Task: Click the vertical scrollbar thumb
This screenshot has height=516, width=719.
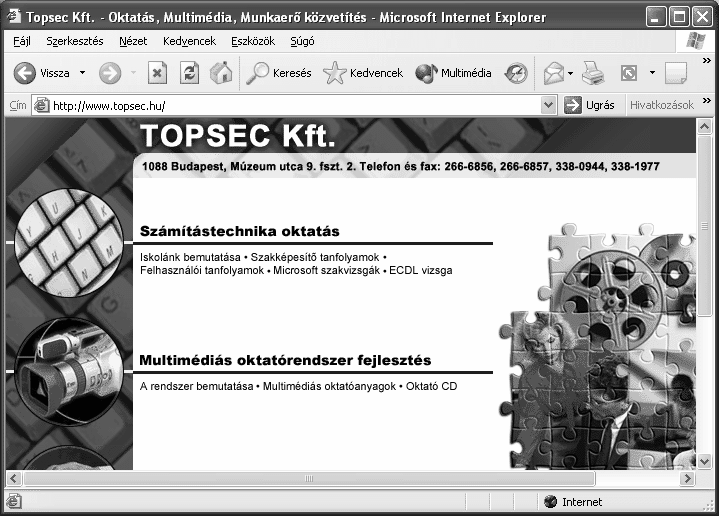Action: pyautogui.click(x=705, y=225)
